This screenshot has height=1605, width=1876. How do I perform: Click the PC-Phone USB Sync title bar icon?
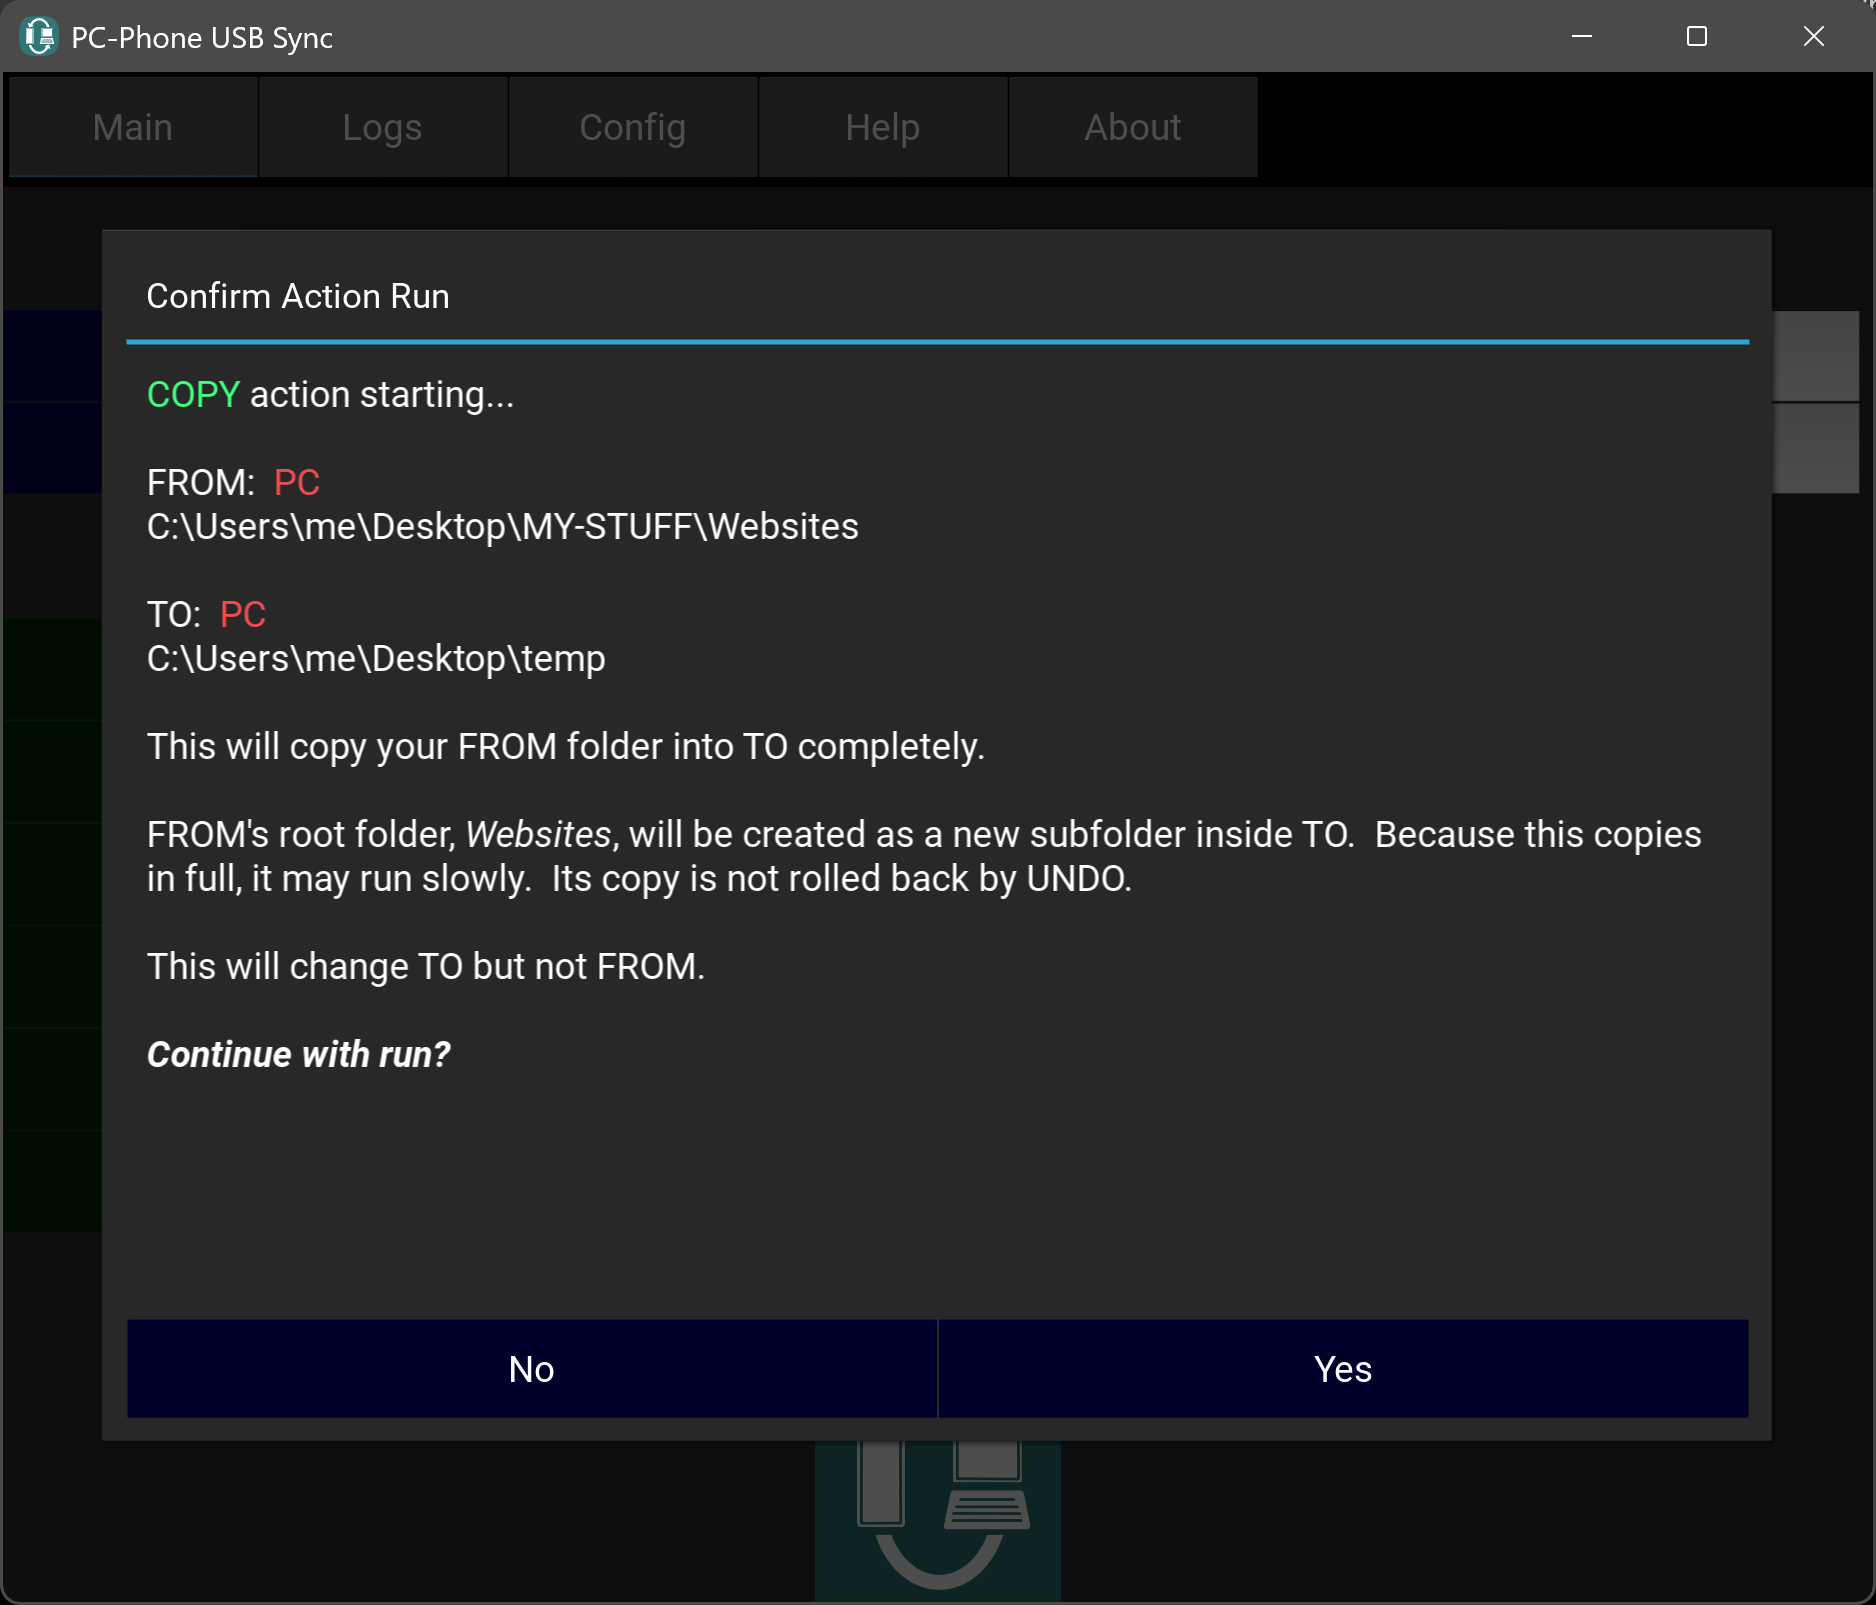(x=39, y=37)
